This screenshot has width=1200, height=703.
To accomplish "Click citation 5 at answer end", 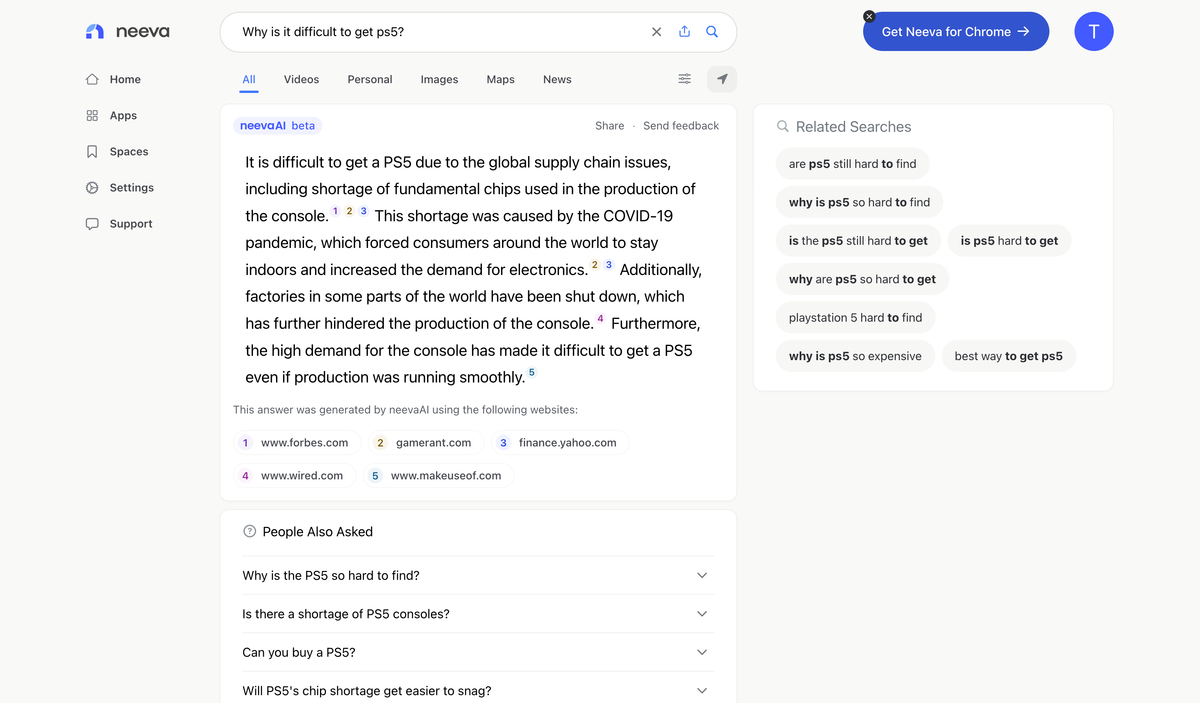I will pyautogui.click(x=532, y=373).
